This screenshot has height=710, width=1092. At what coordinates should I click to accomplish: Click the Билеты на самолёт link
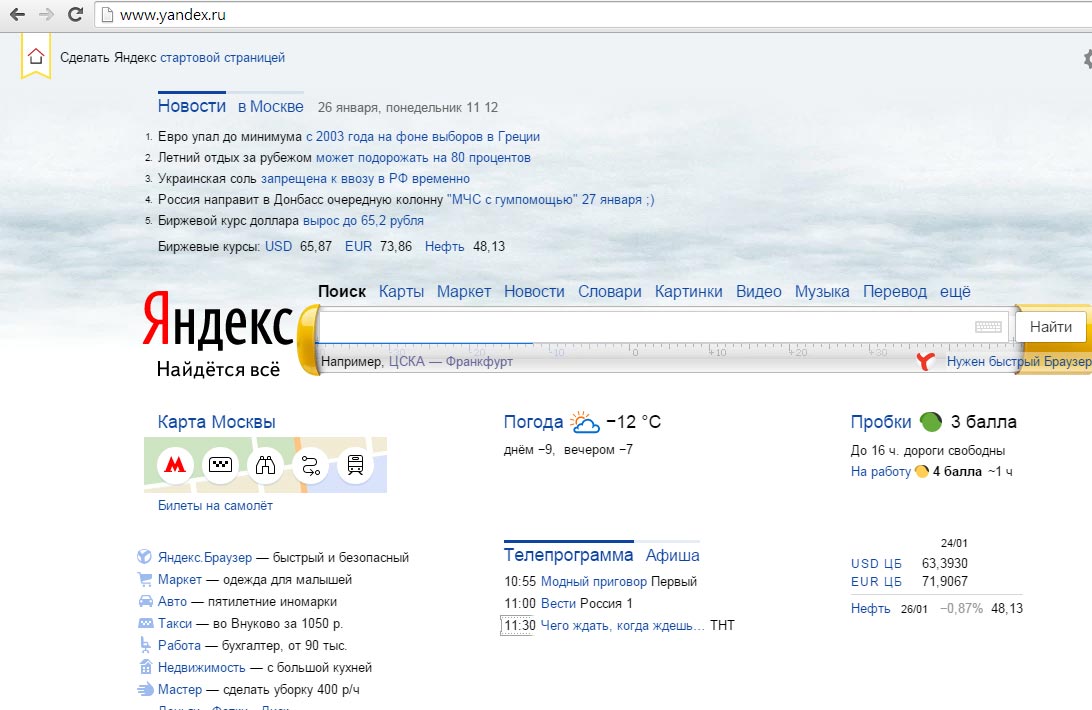[x=215, y=505]
